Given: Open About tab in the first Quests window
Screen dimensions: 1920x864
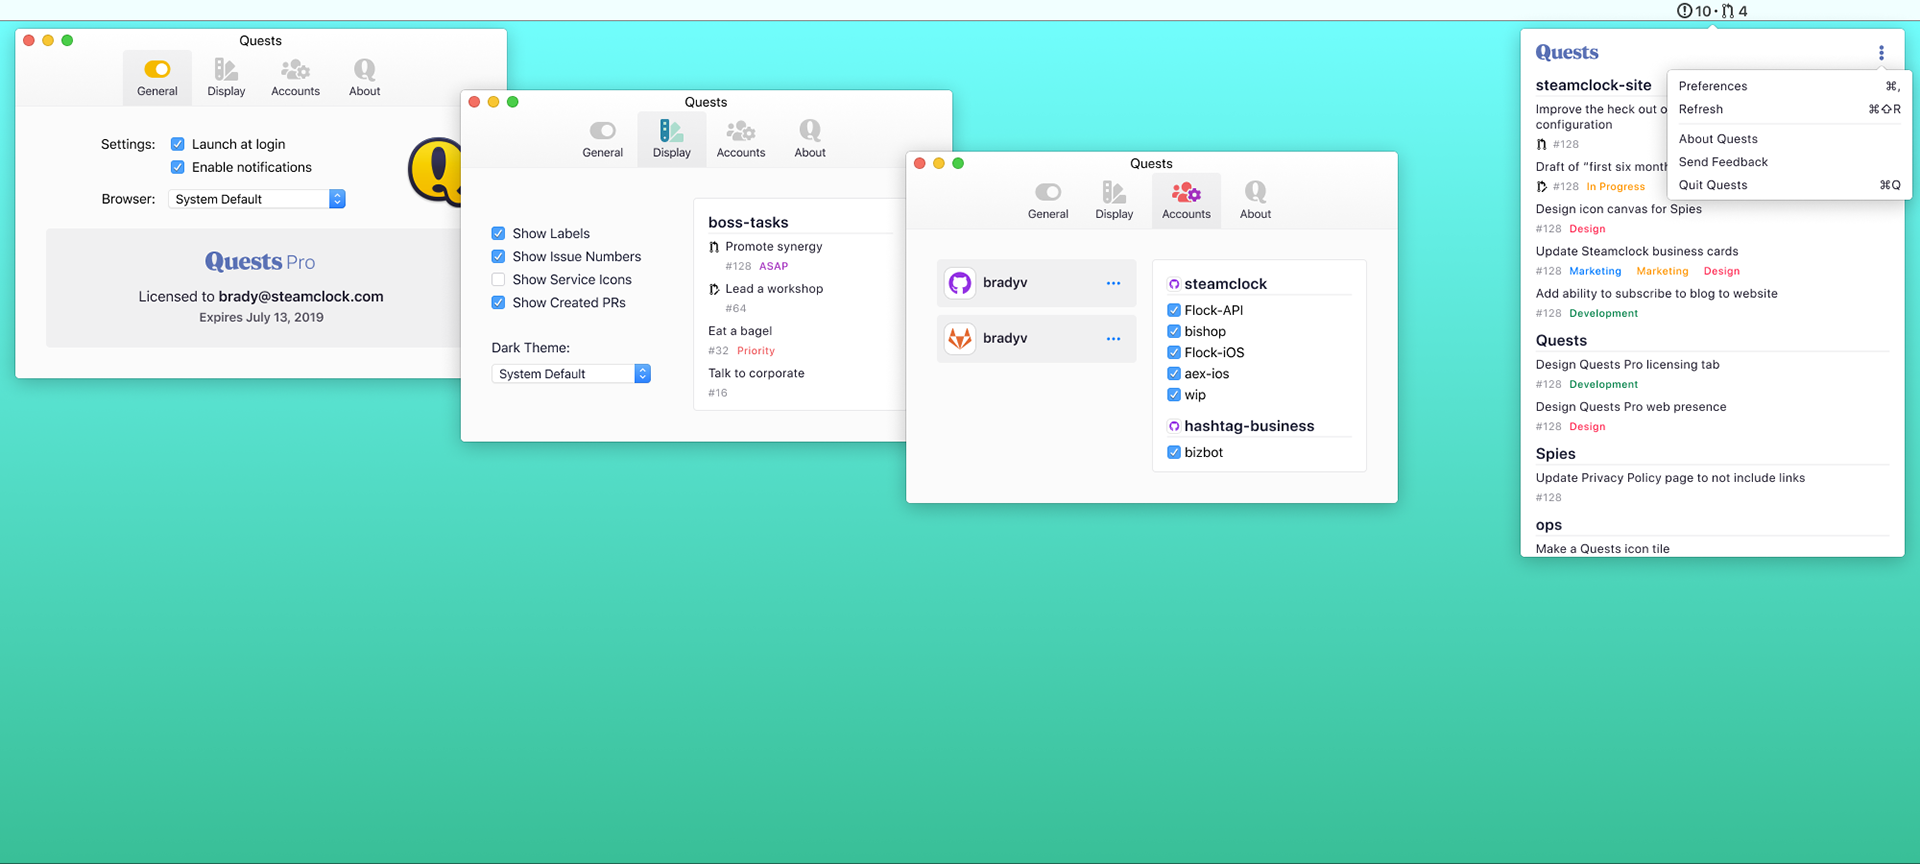Looking at the screenshot, I should click(x=364, y=78).
